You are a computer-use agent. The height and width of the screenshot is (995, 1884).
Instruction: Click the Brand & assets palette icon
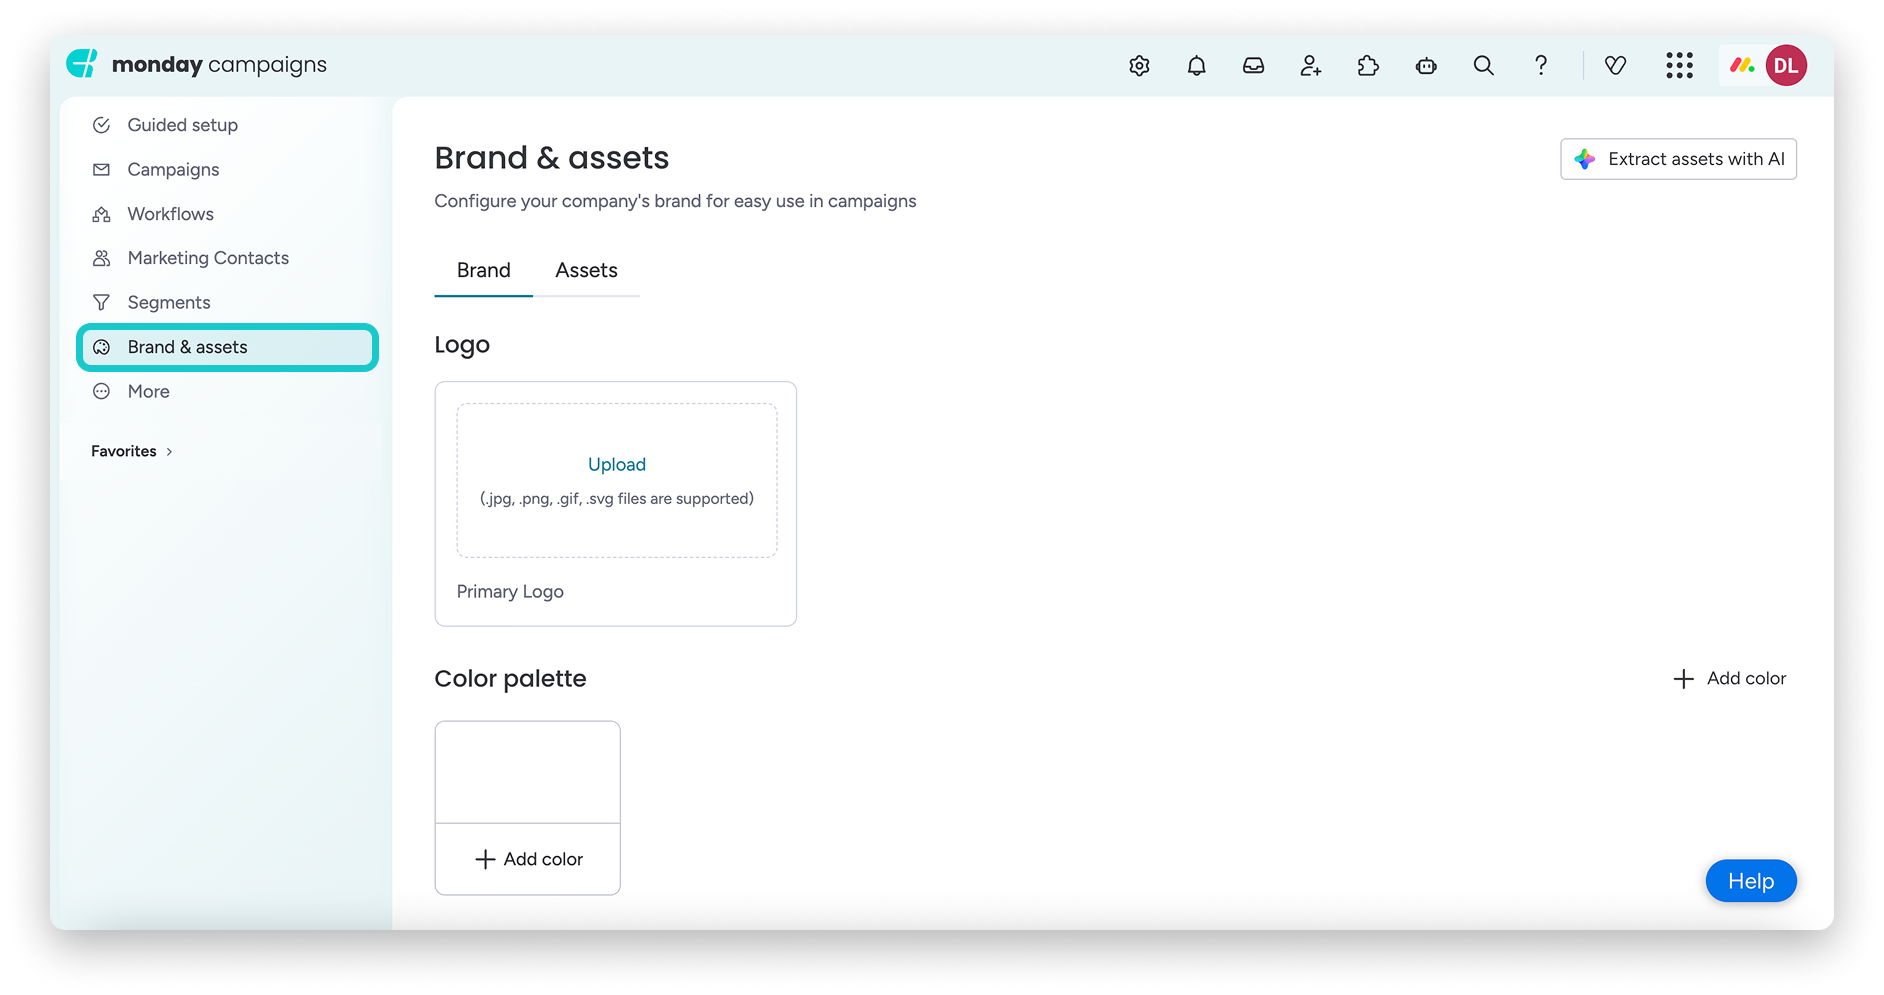101,347
